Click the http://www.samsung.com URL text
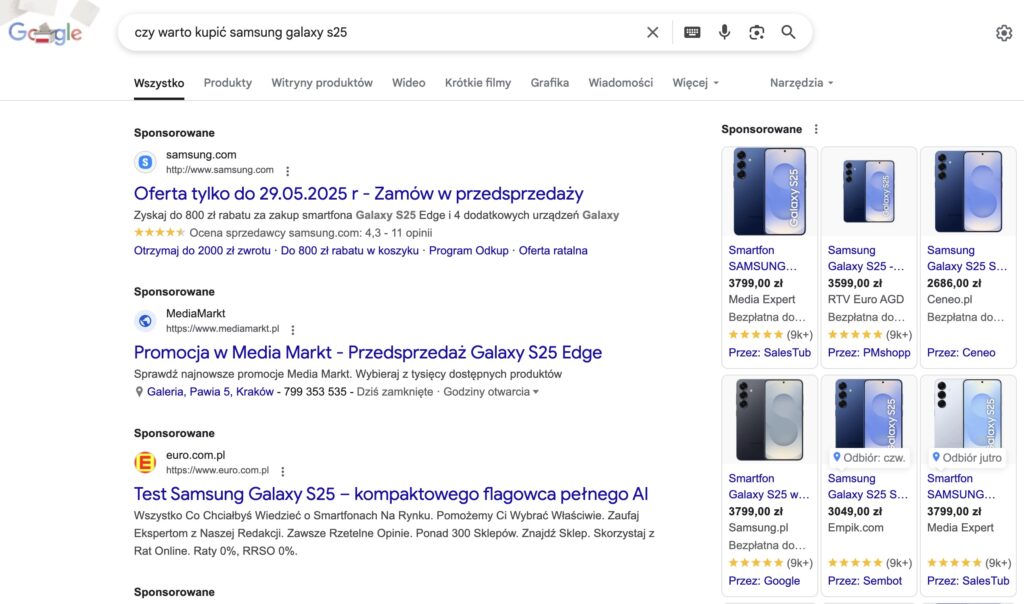This screenshot has height=604, width=1024. [219, 170]
